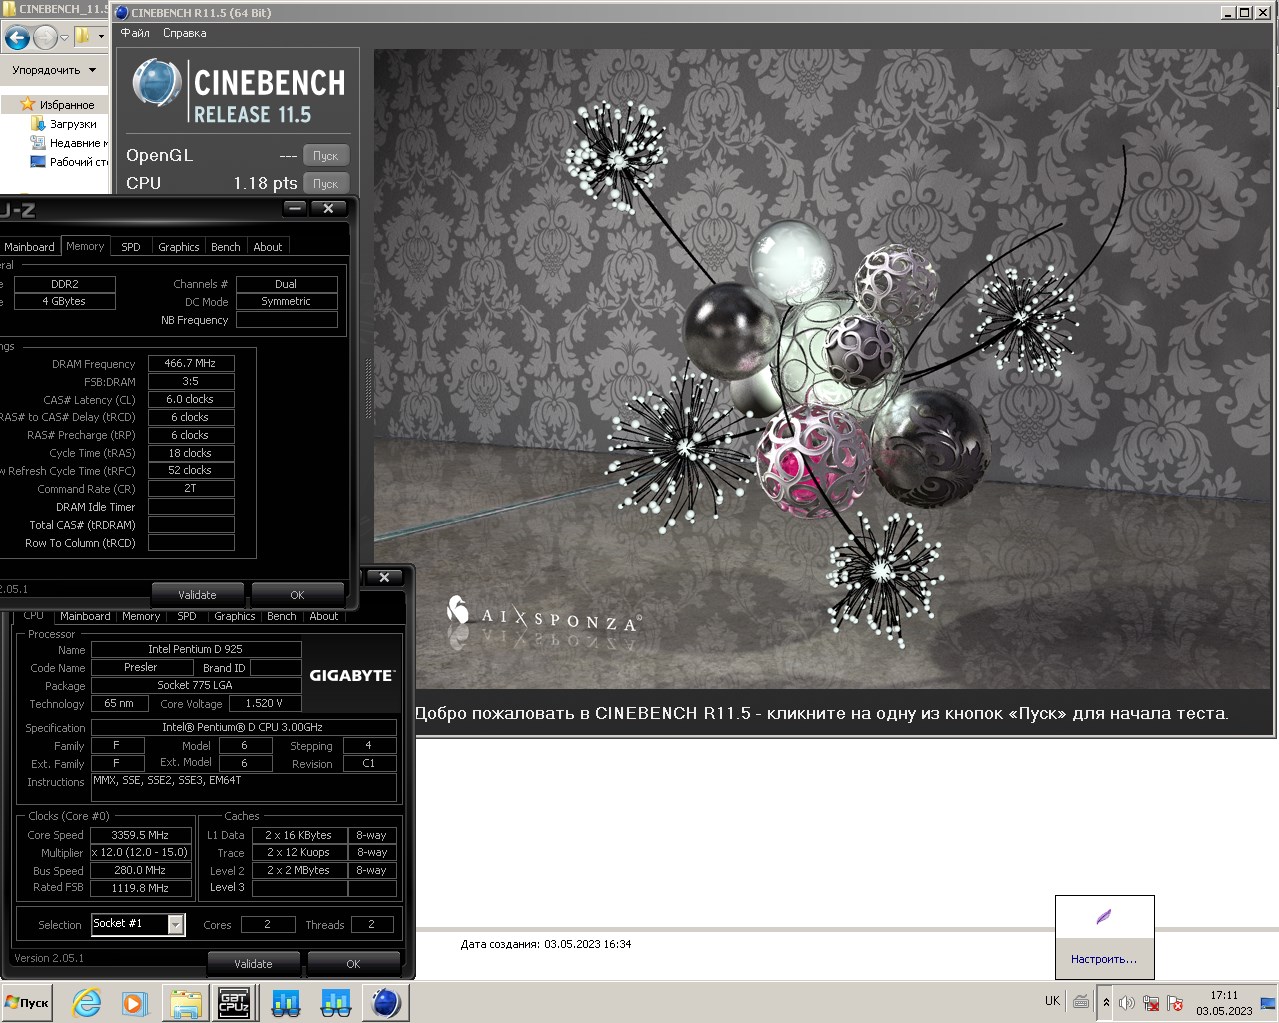Minimize the Memory CPU-Z window
The width and height of the screenshot is (1279, 1023).
pyautogui.click(x=295, y=208)
